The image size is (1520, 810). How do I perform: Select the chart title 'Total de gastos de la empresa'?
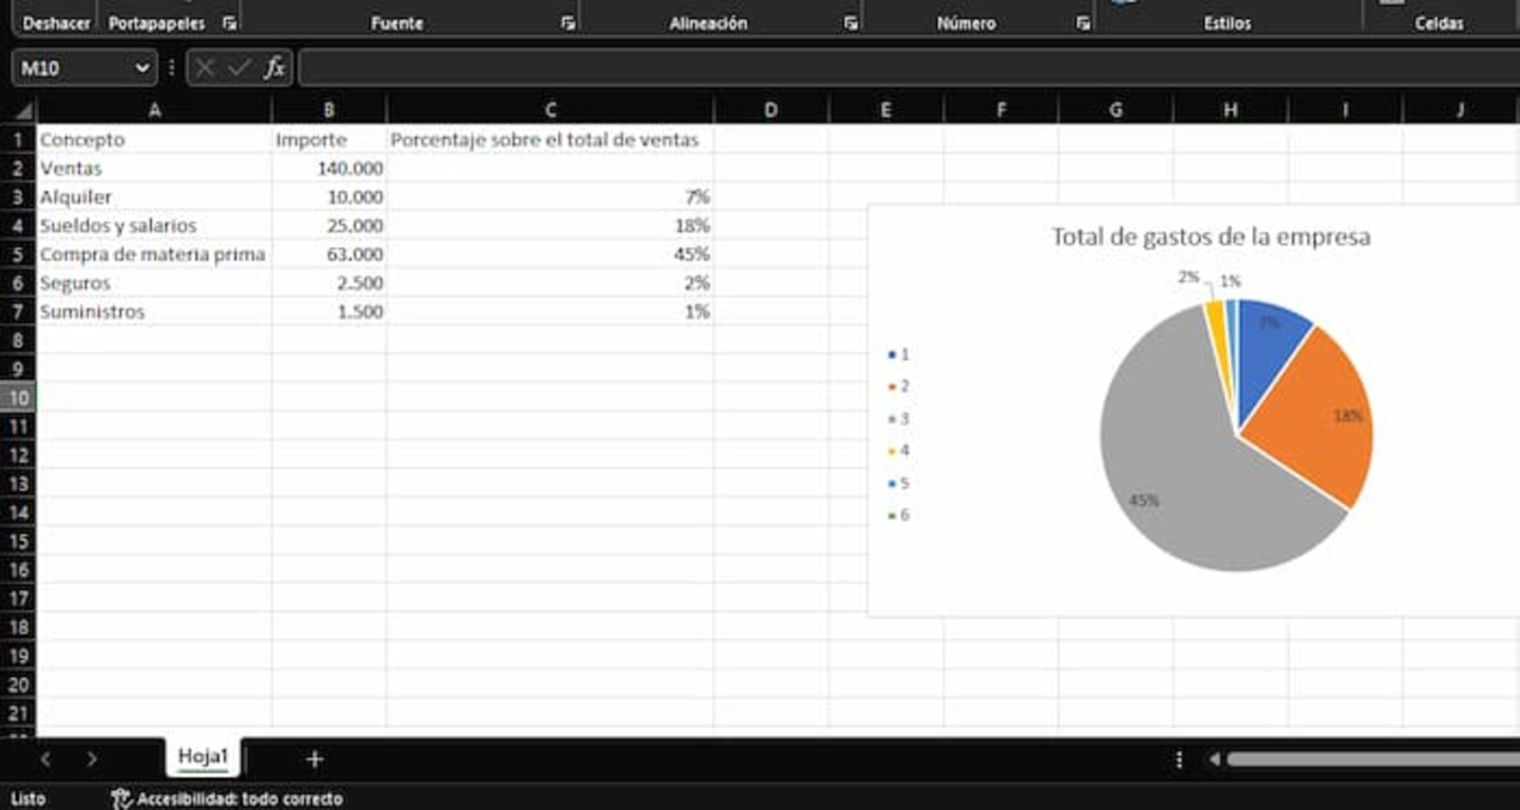[1211, 237]
